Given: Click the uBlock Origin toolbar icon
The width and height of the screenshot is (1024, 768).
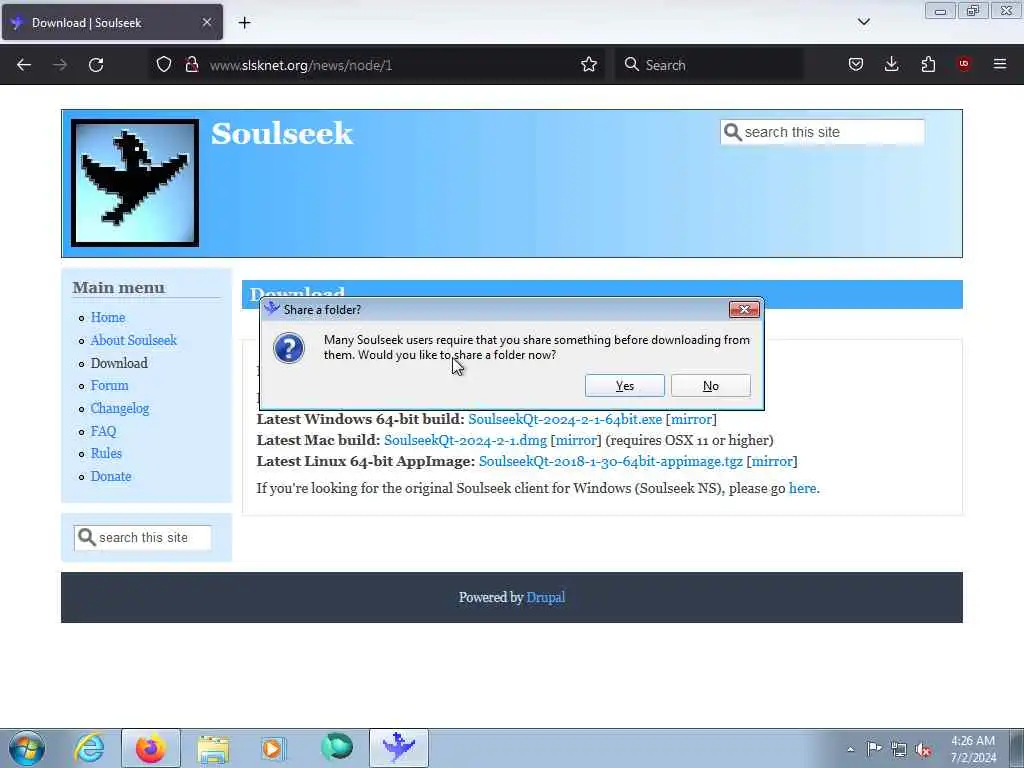Looking at the screenshot, I should tap(964, 64).
